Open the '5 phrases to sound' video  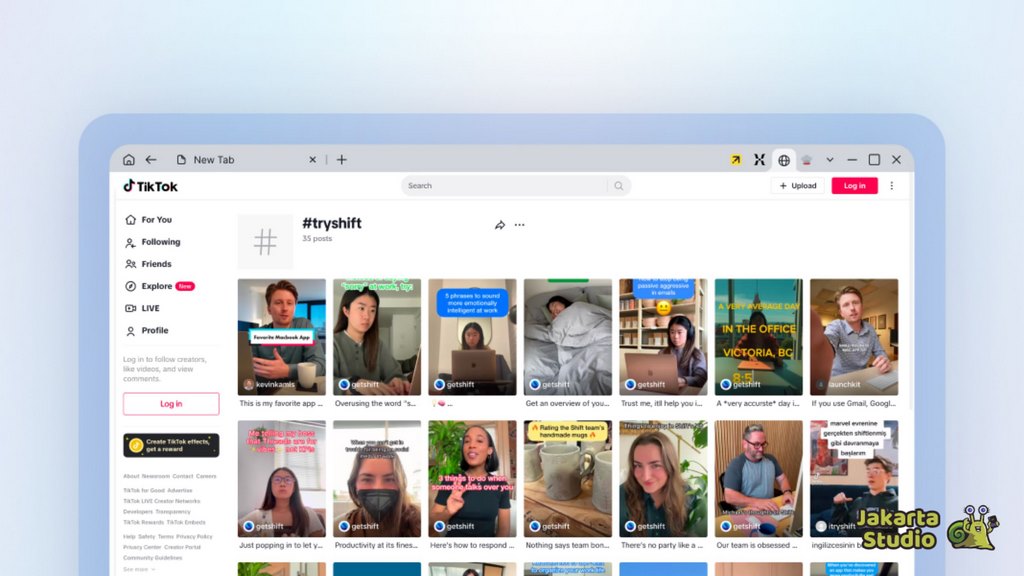tap(472, 337)
